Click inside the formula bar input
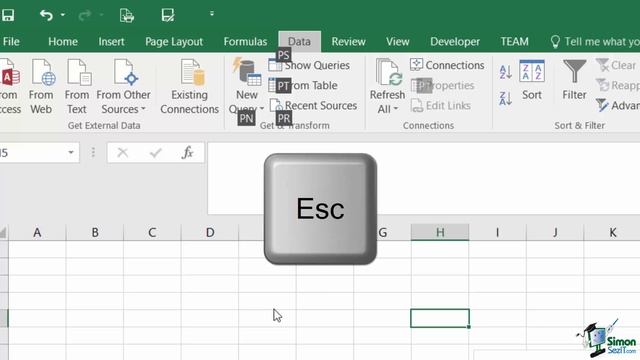Image resolution: width=640 pixels, height=360 pixels. click(424, 178)
